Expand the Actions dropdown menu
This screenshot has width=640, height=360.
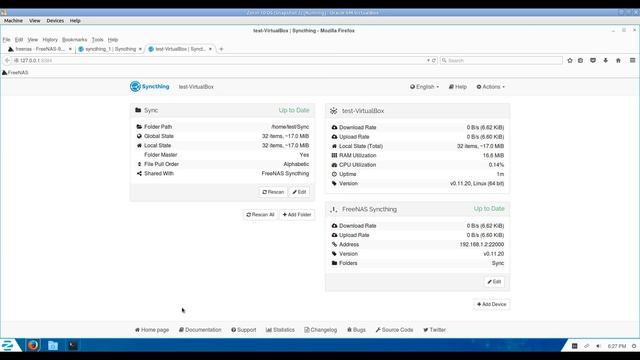tap(491, 87)
